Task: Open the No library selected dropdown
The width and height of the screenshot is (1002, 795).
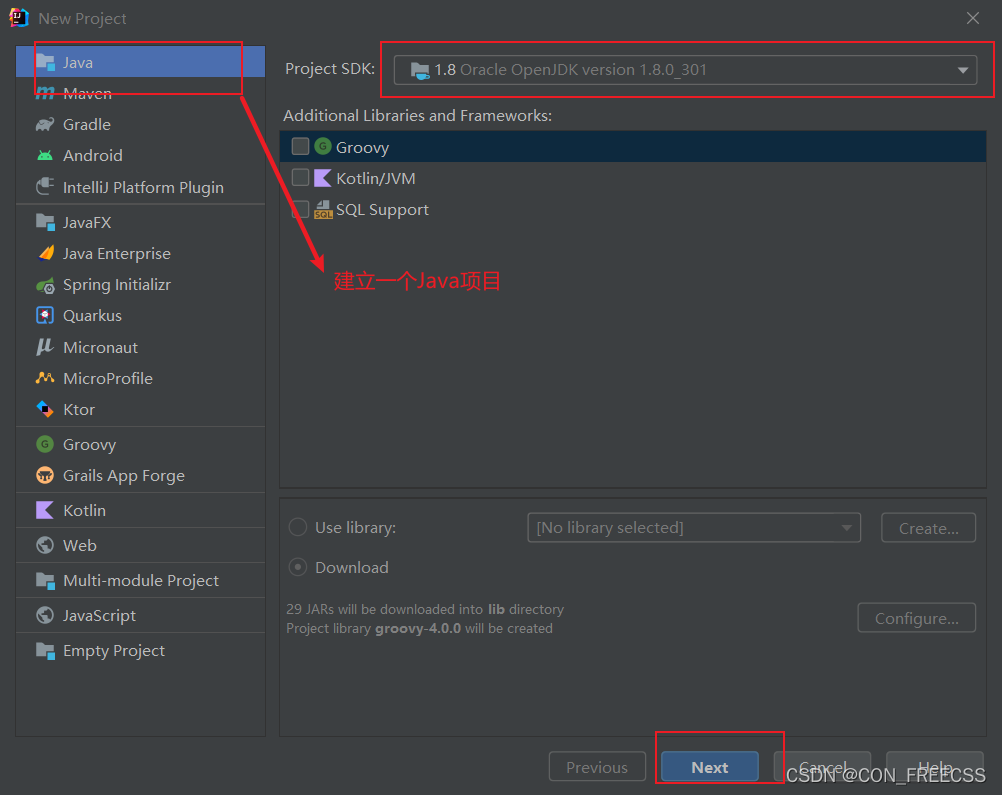Action: coord(694,527)
